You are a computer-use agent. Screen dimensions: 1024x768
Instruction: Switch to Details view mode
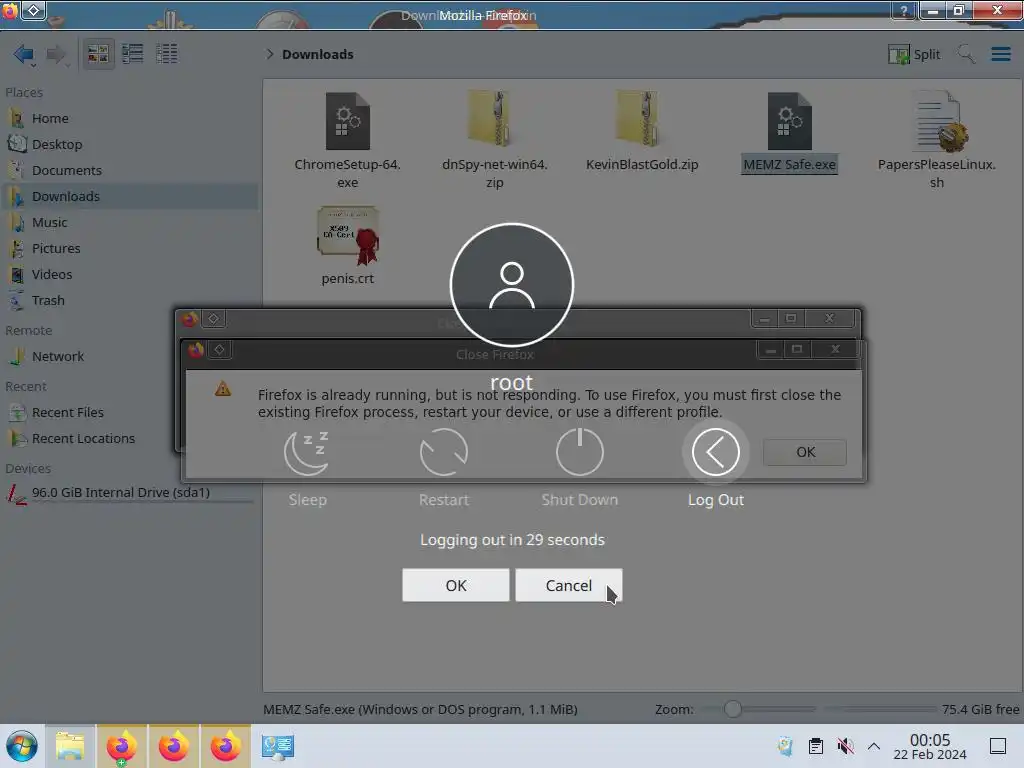coord(167,54)
